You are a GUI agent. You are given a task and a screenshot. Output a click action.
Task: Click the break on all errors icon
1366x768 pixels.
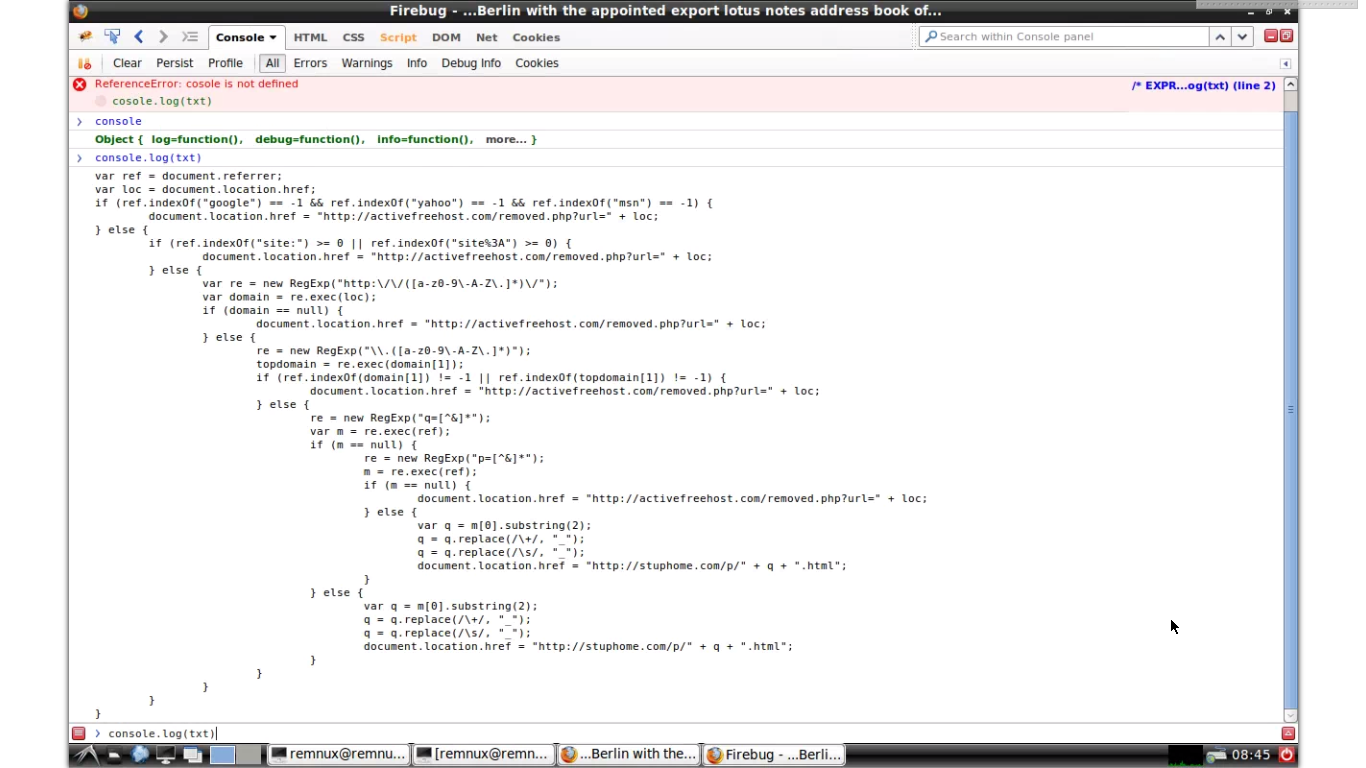coord(85,63)
